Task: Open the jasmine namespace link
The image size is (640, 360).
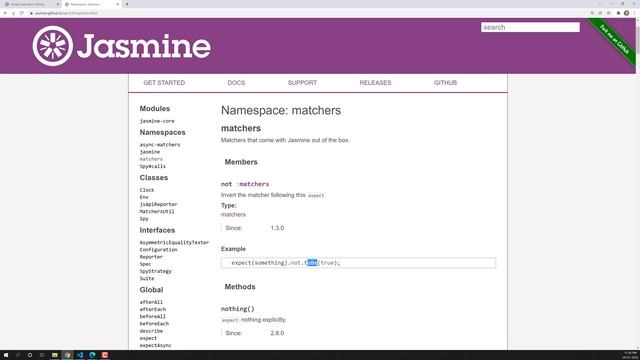Action: [x=150, y=152]
